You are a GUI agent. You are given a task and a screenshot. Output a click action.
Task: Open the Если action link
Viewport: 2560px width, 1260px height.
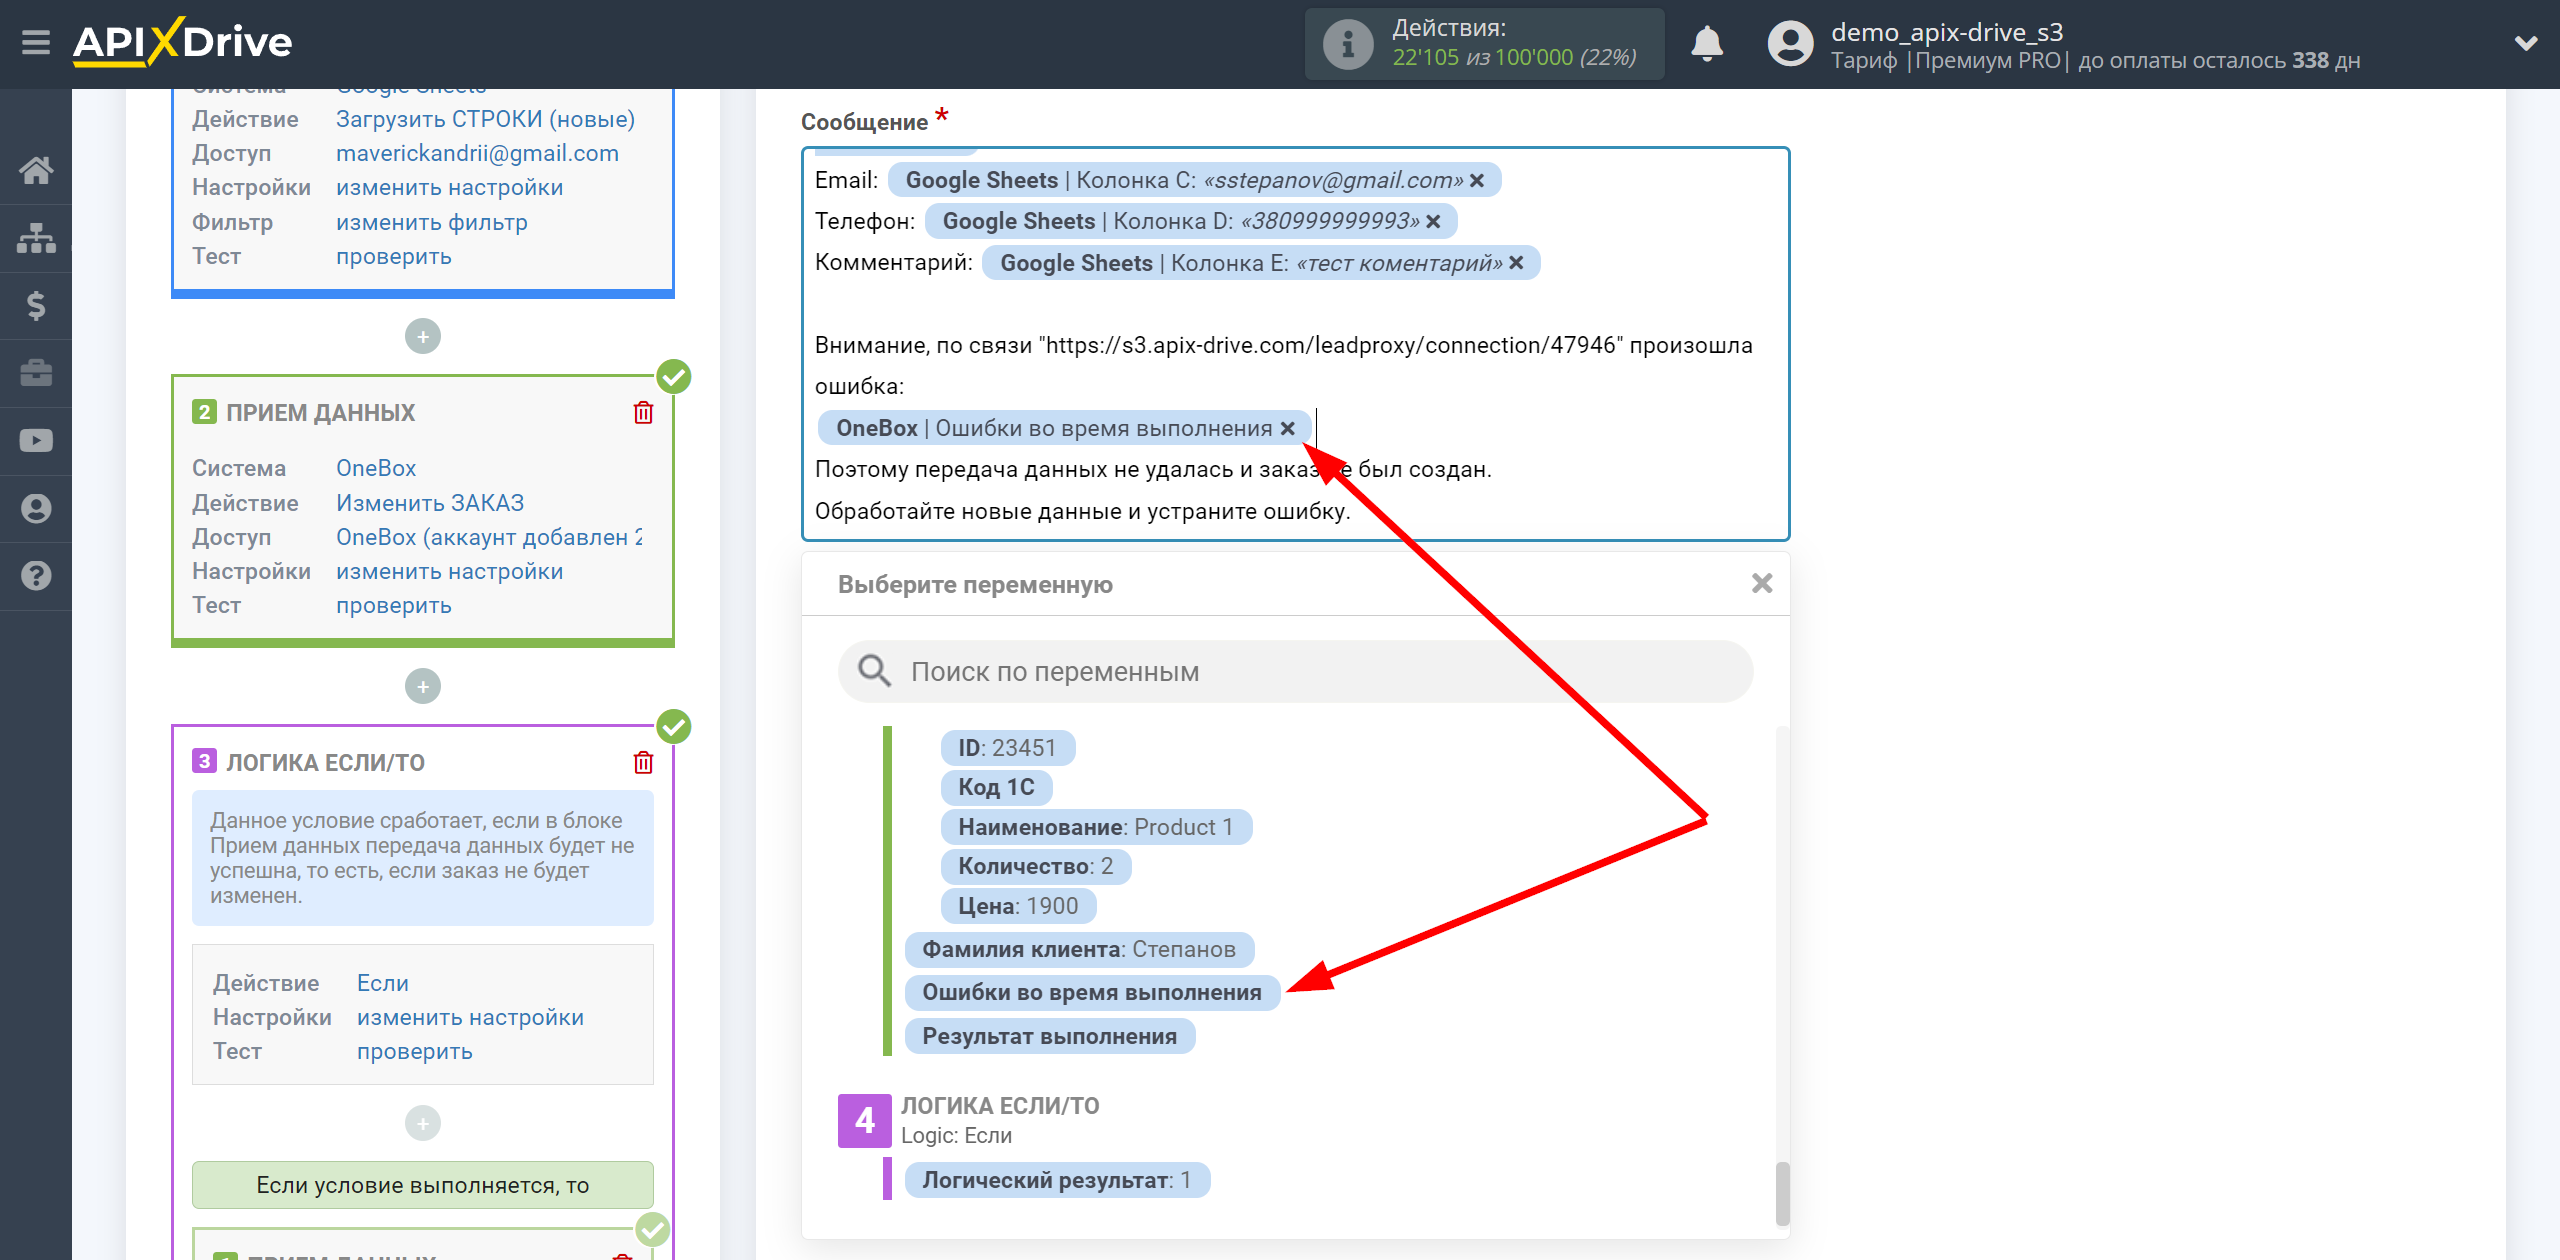(x=382, y=983)
